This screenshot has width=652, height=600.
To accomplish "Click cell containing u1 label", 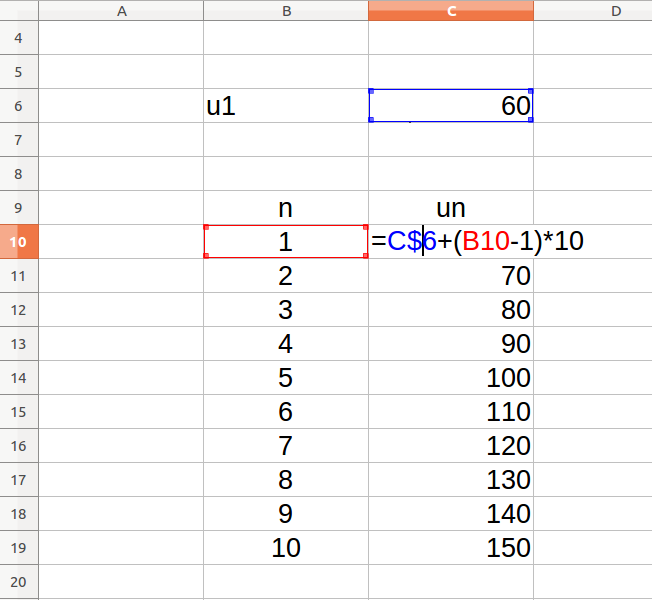I will click(x=286, y=106).
